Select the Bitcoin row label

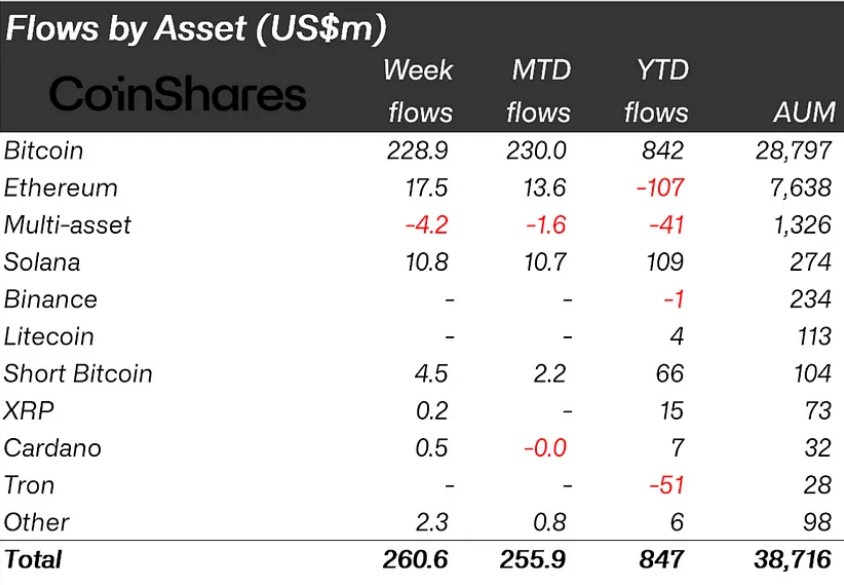pos(44,151)
